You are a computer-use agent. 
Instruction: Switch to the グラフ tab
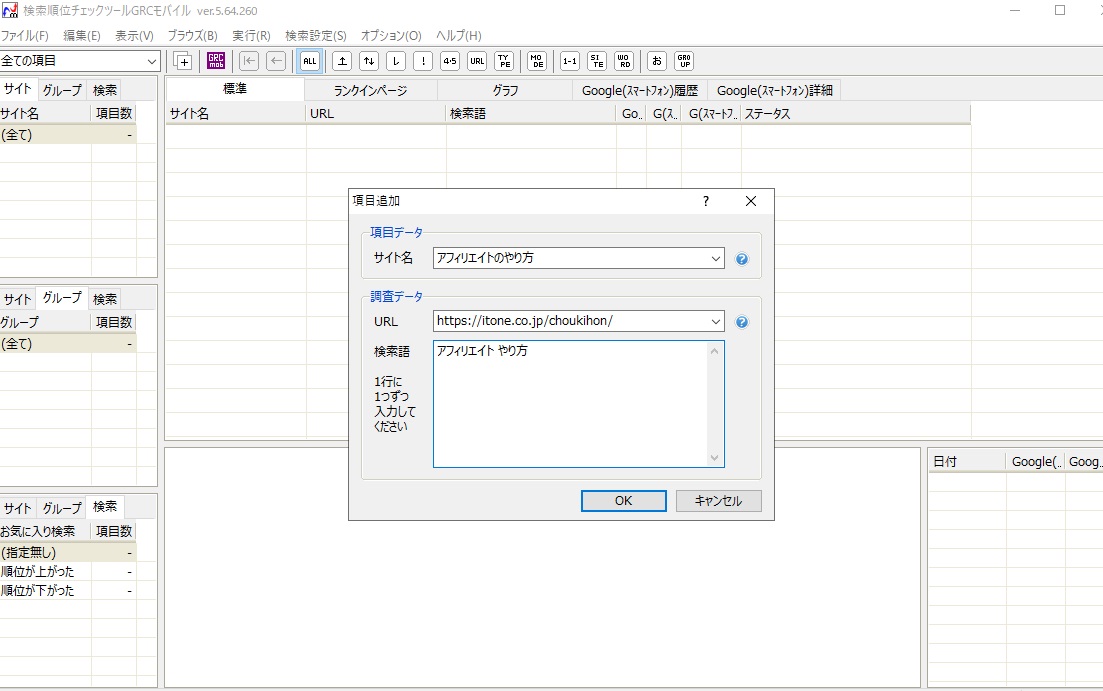point(505,90)
